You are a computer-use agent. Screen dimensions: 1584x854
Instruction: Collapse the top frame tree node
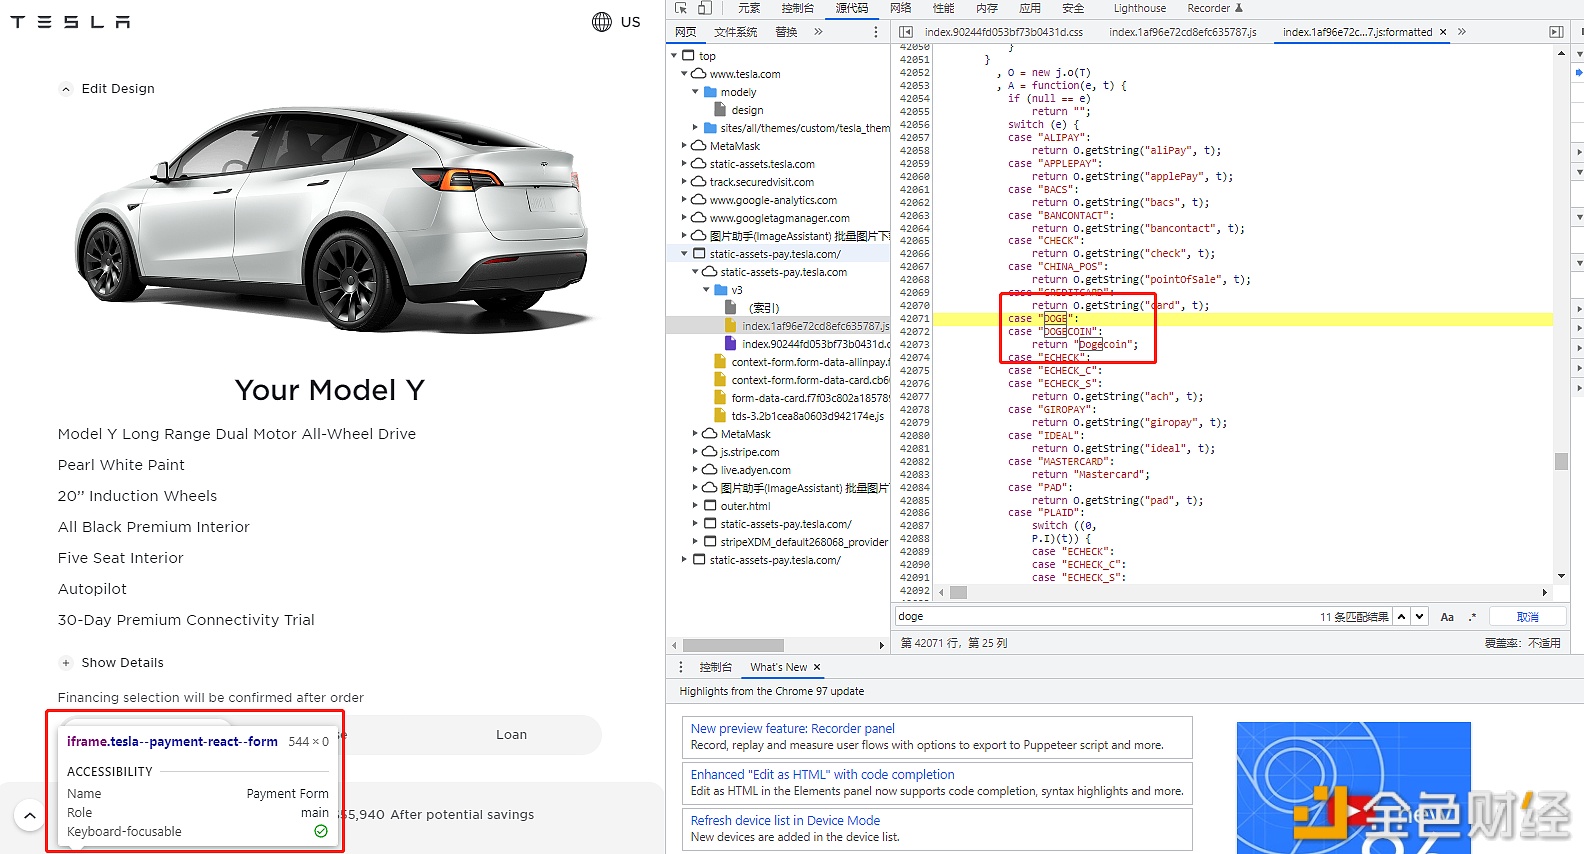(674, 56)
